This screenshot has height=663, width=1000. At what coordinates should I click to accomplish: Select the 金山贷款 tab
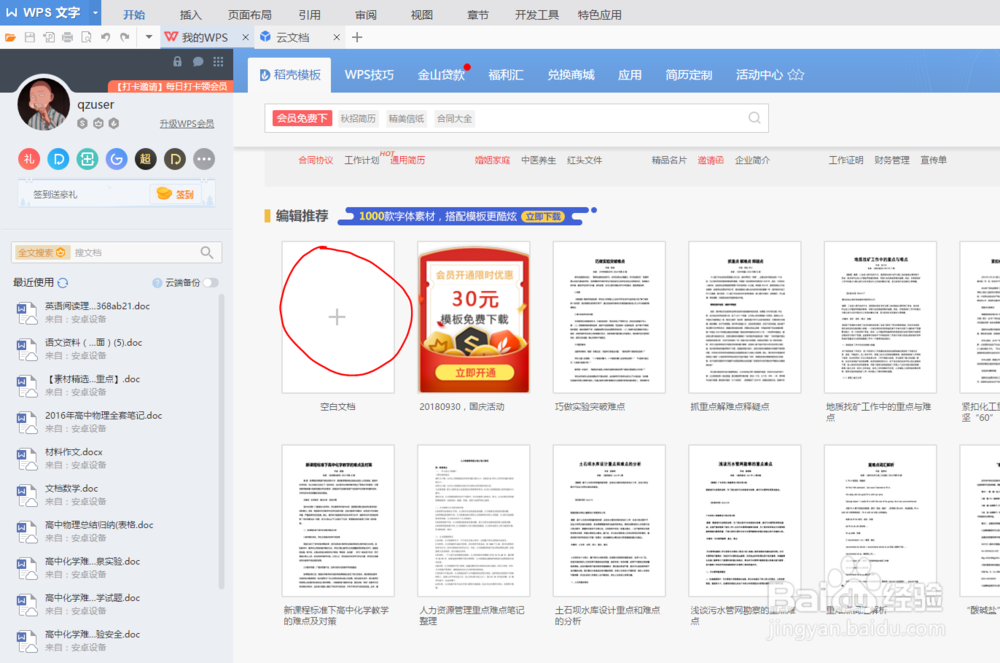click(441, 75)
